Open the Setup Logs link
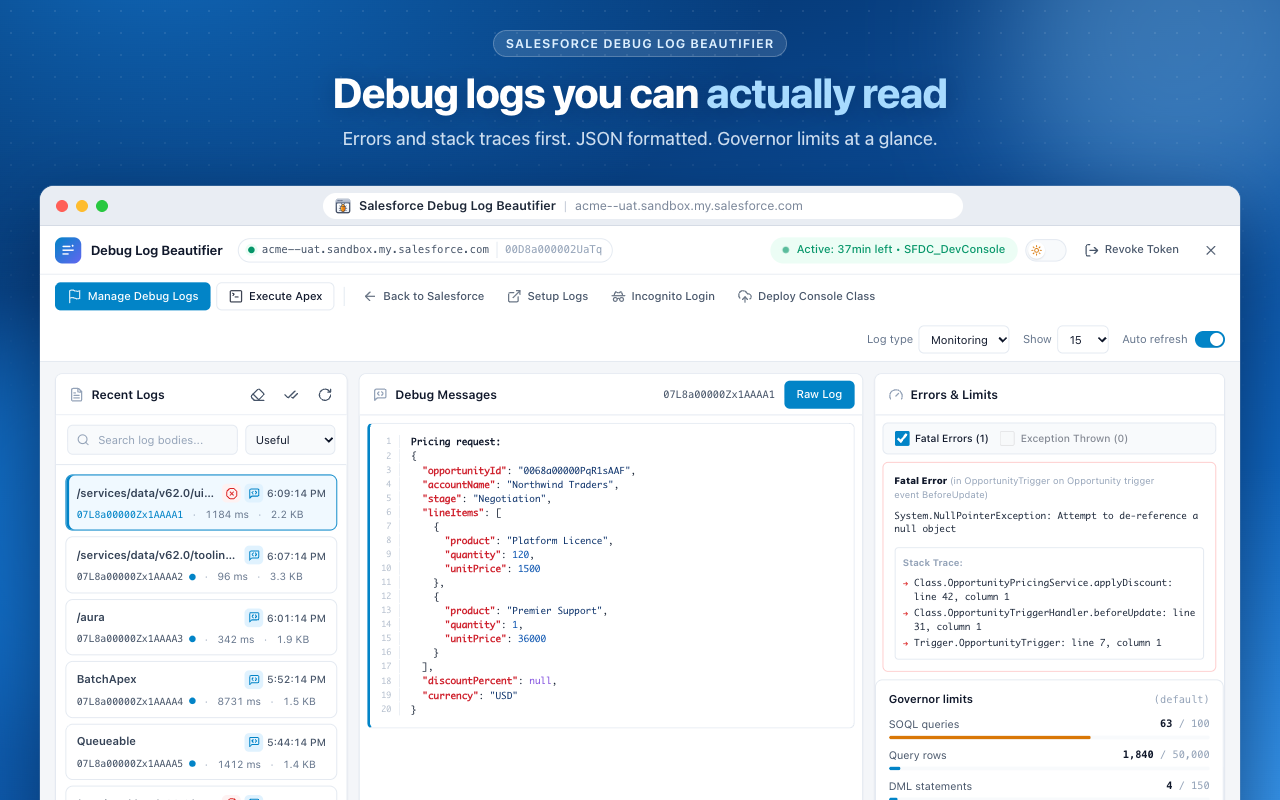The width and height of the screenshot is (1280, 800). tap(548, 296)
